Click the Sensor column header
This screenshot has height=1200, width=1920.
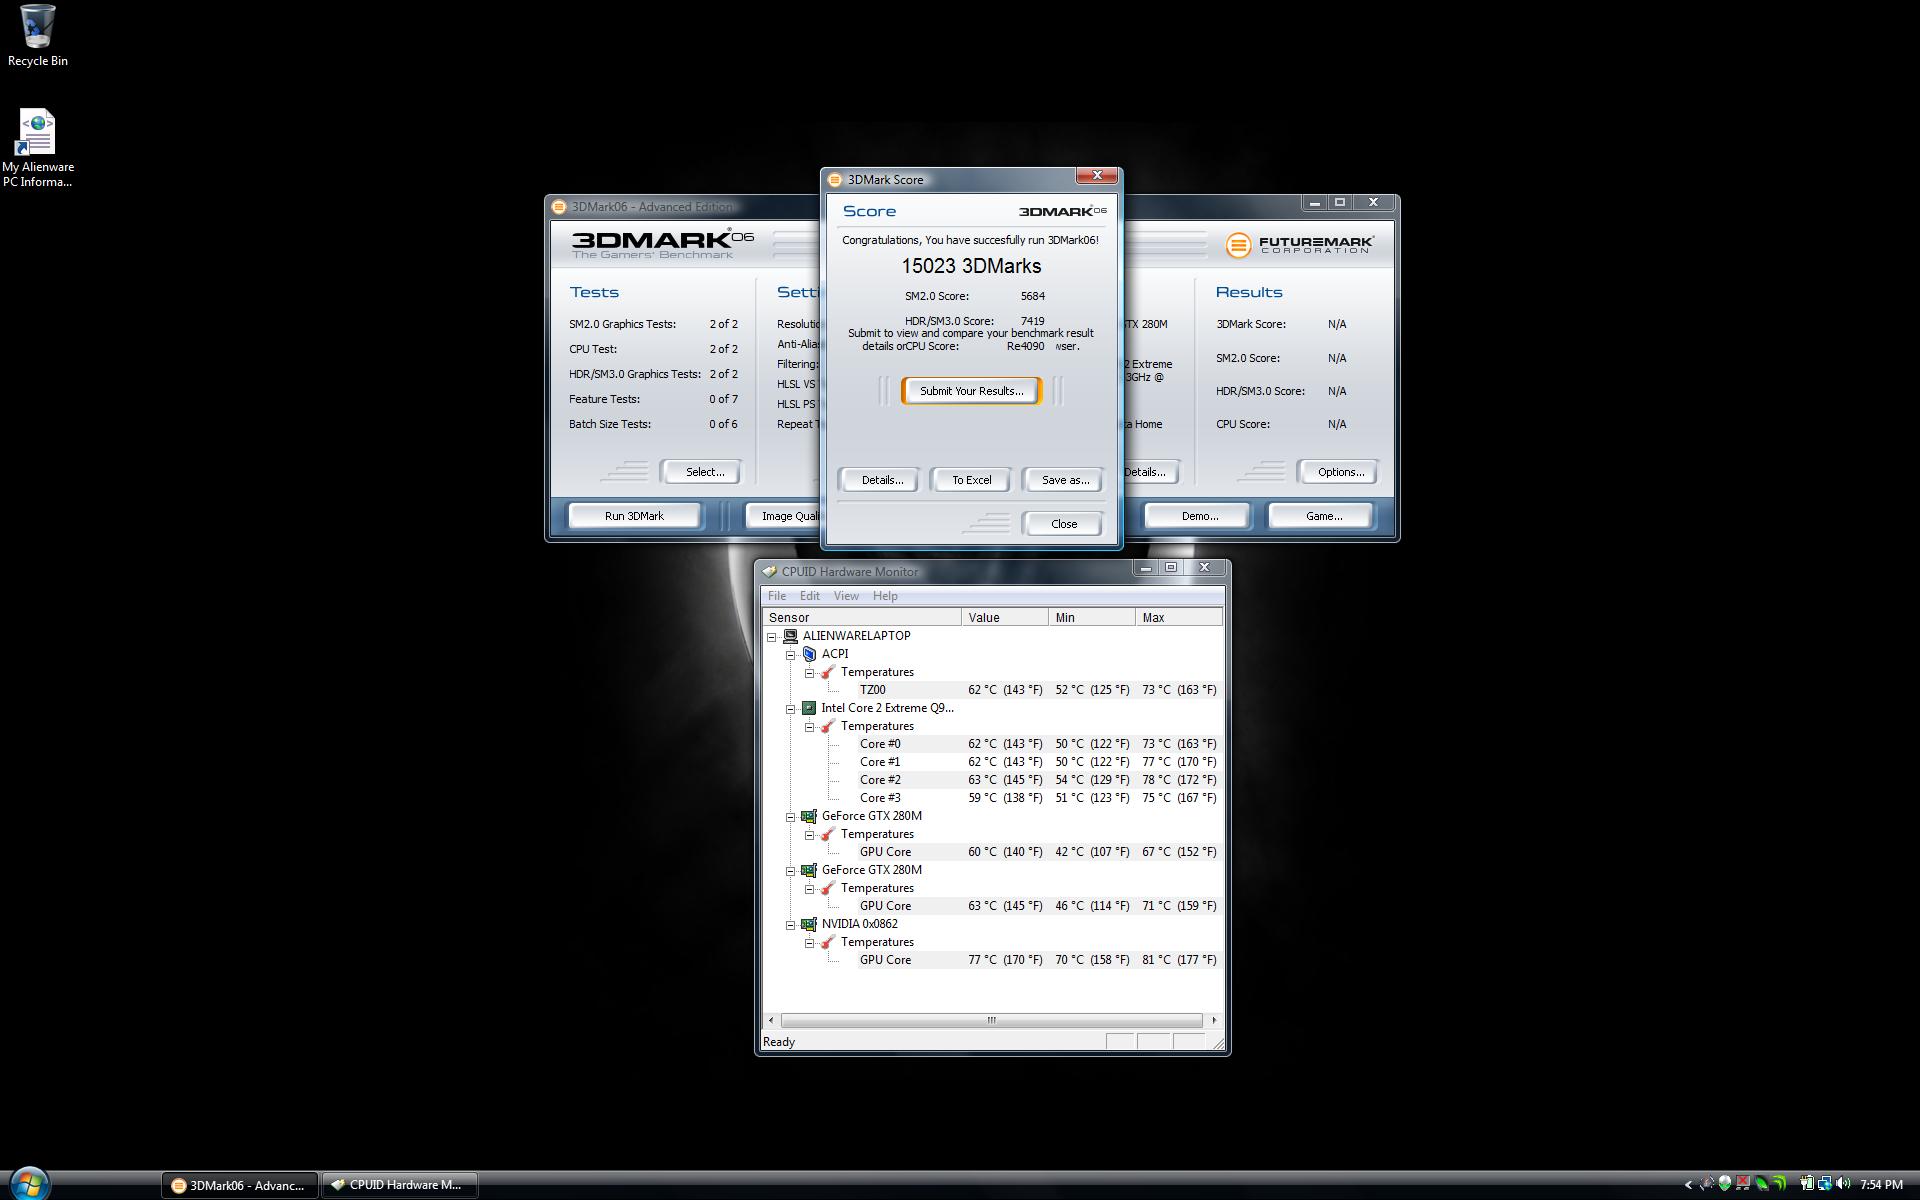861,618
